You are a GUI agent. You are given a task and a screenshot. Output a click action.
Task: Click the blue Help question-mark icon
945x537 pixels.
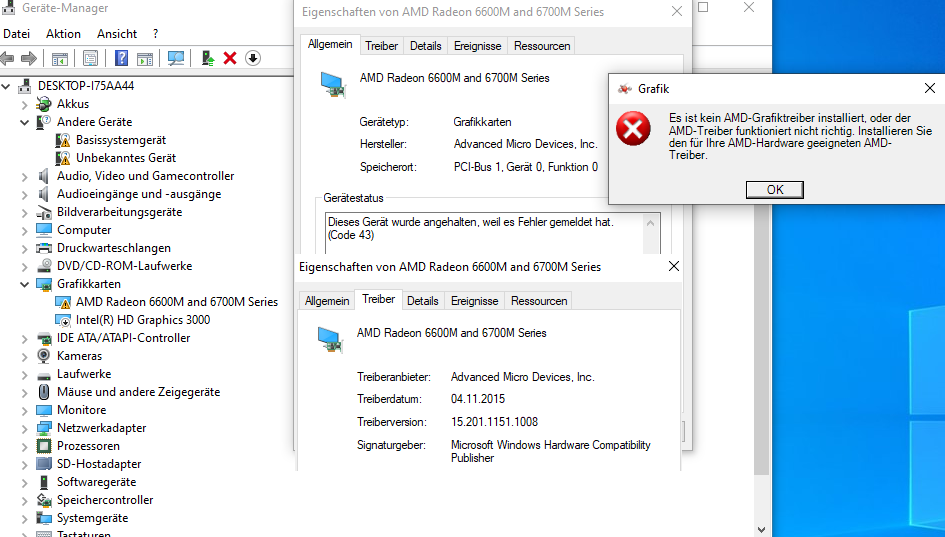click(121, 58)
